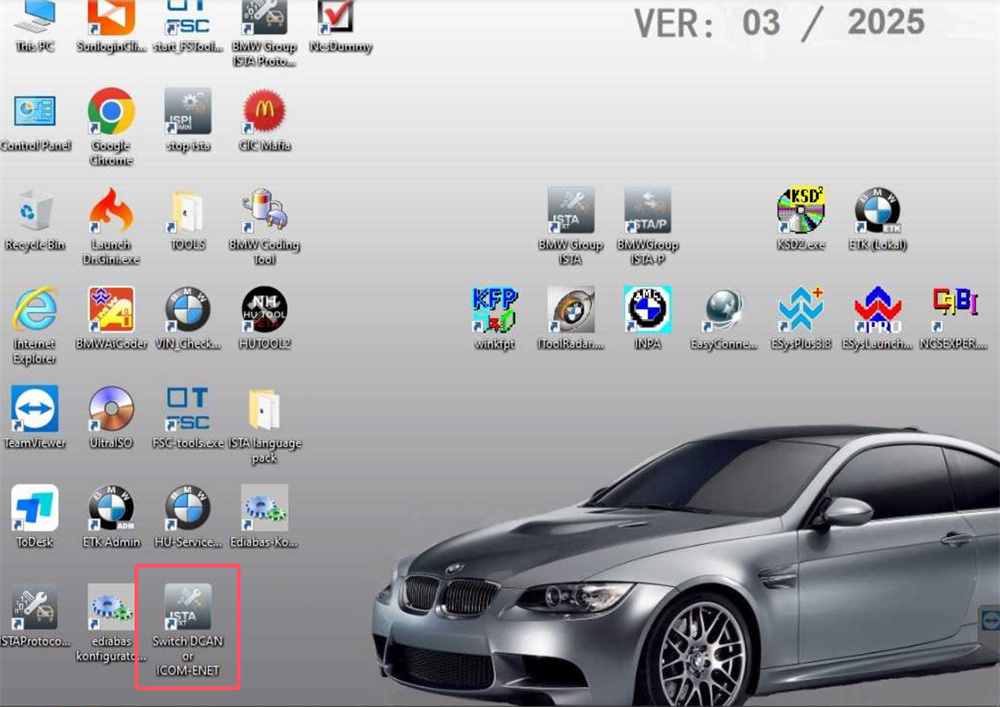Select the ISTAProtoco shortcut icon
Viewport: 1000px width, 707px height.
click(x=34, y=606)
